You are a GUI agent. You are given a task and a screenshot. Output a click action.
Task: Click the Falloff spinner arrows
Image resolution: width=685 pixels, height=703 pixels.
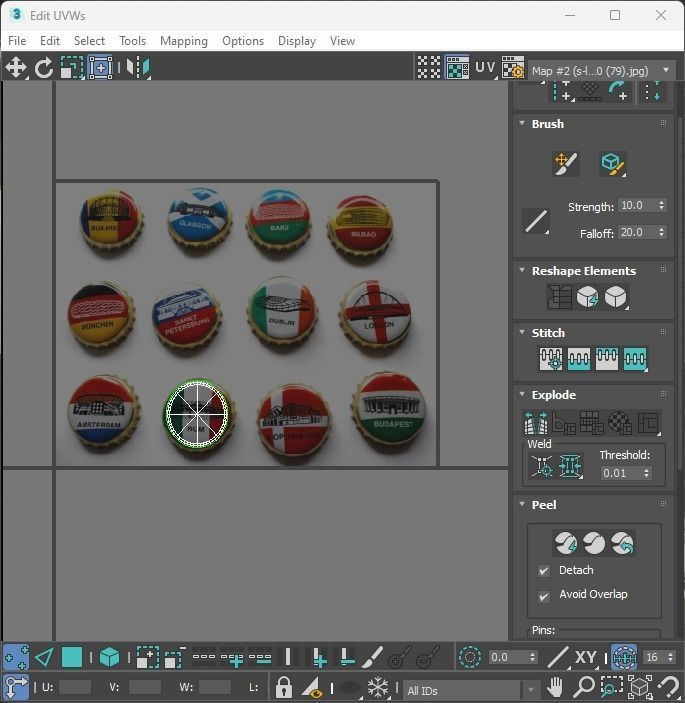click(x=661, y=232)
